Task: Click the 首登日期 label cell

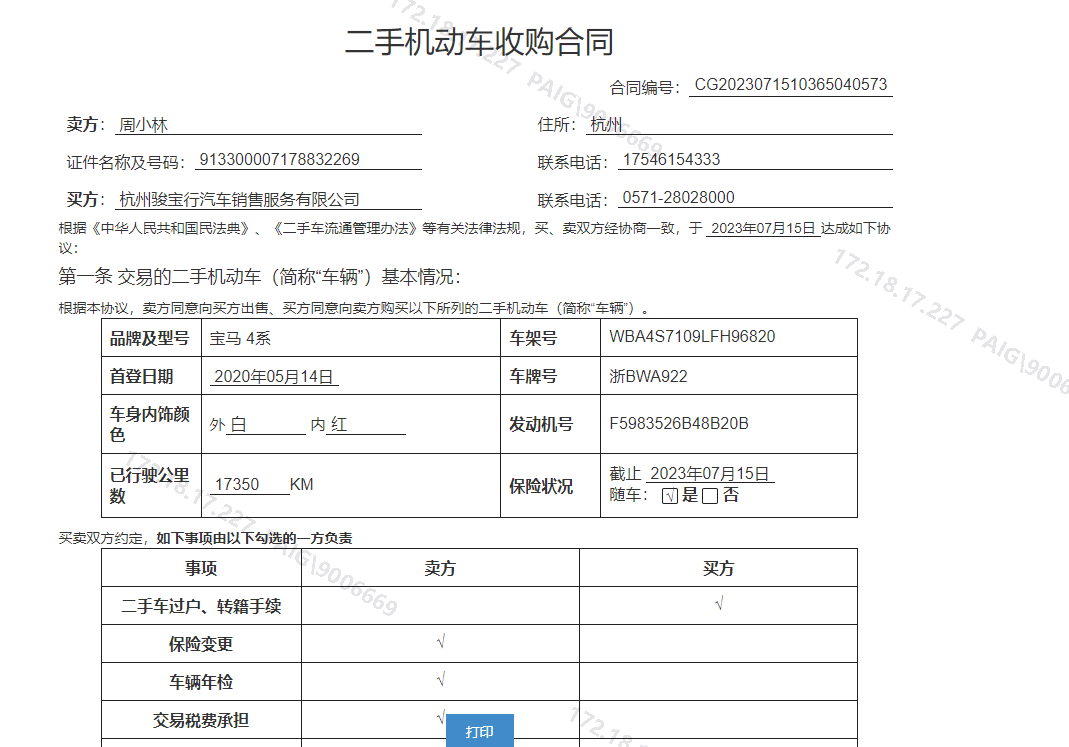Action: pyautogui.click(x=151, y=376)
